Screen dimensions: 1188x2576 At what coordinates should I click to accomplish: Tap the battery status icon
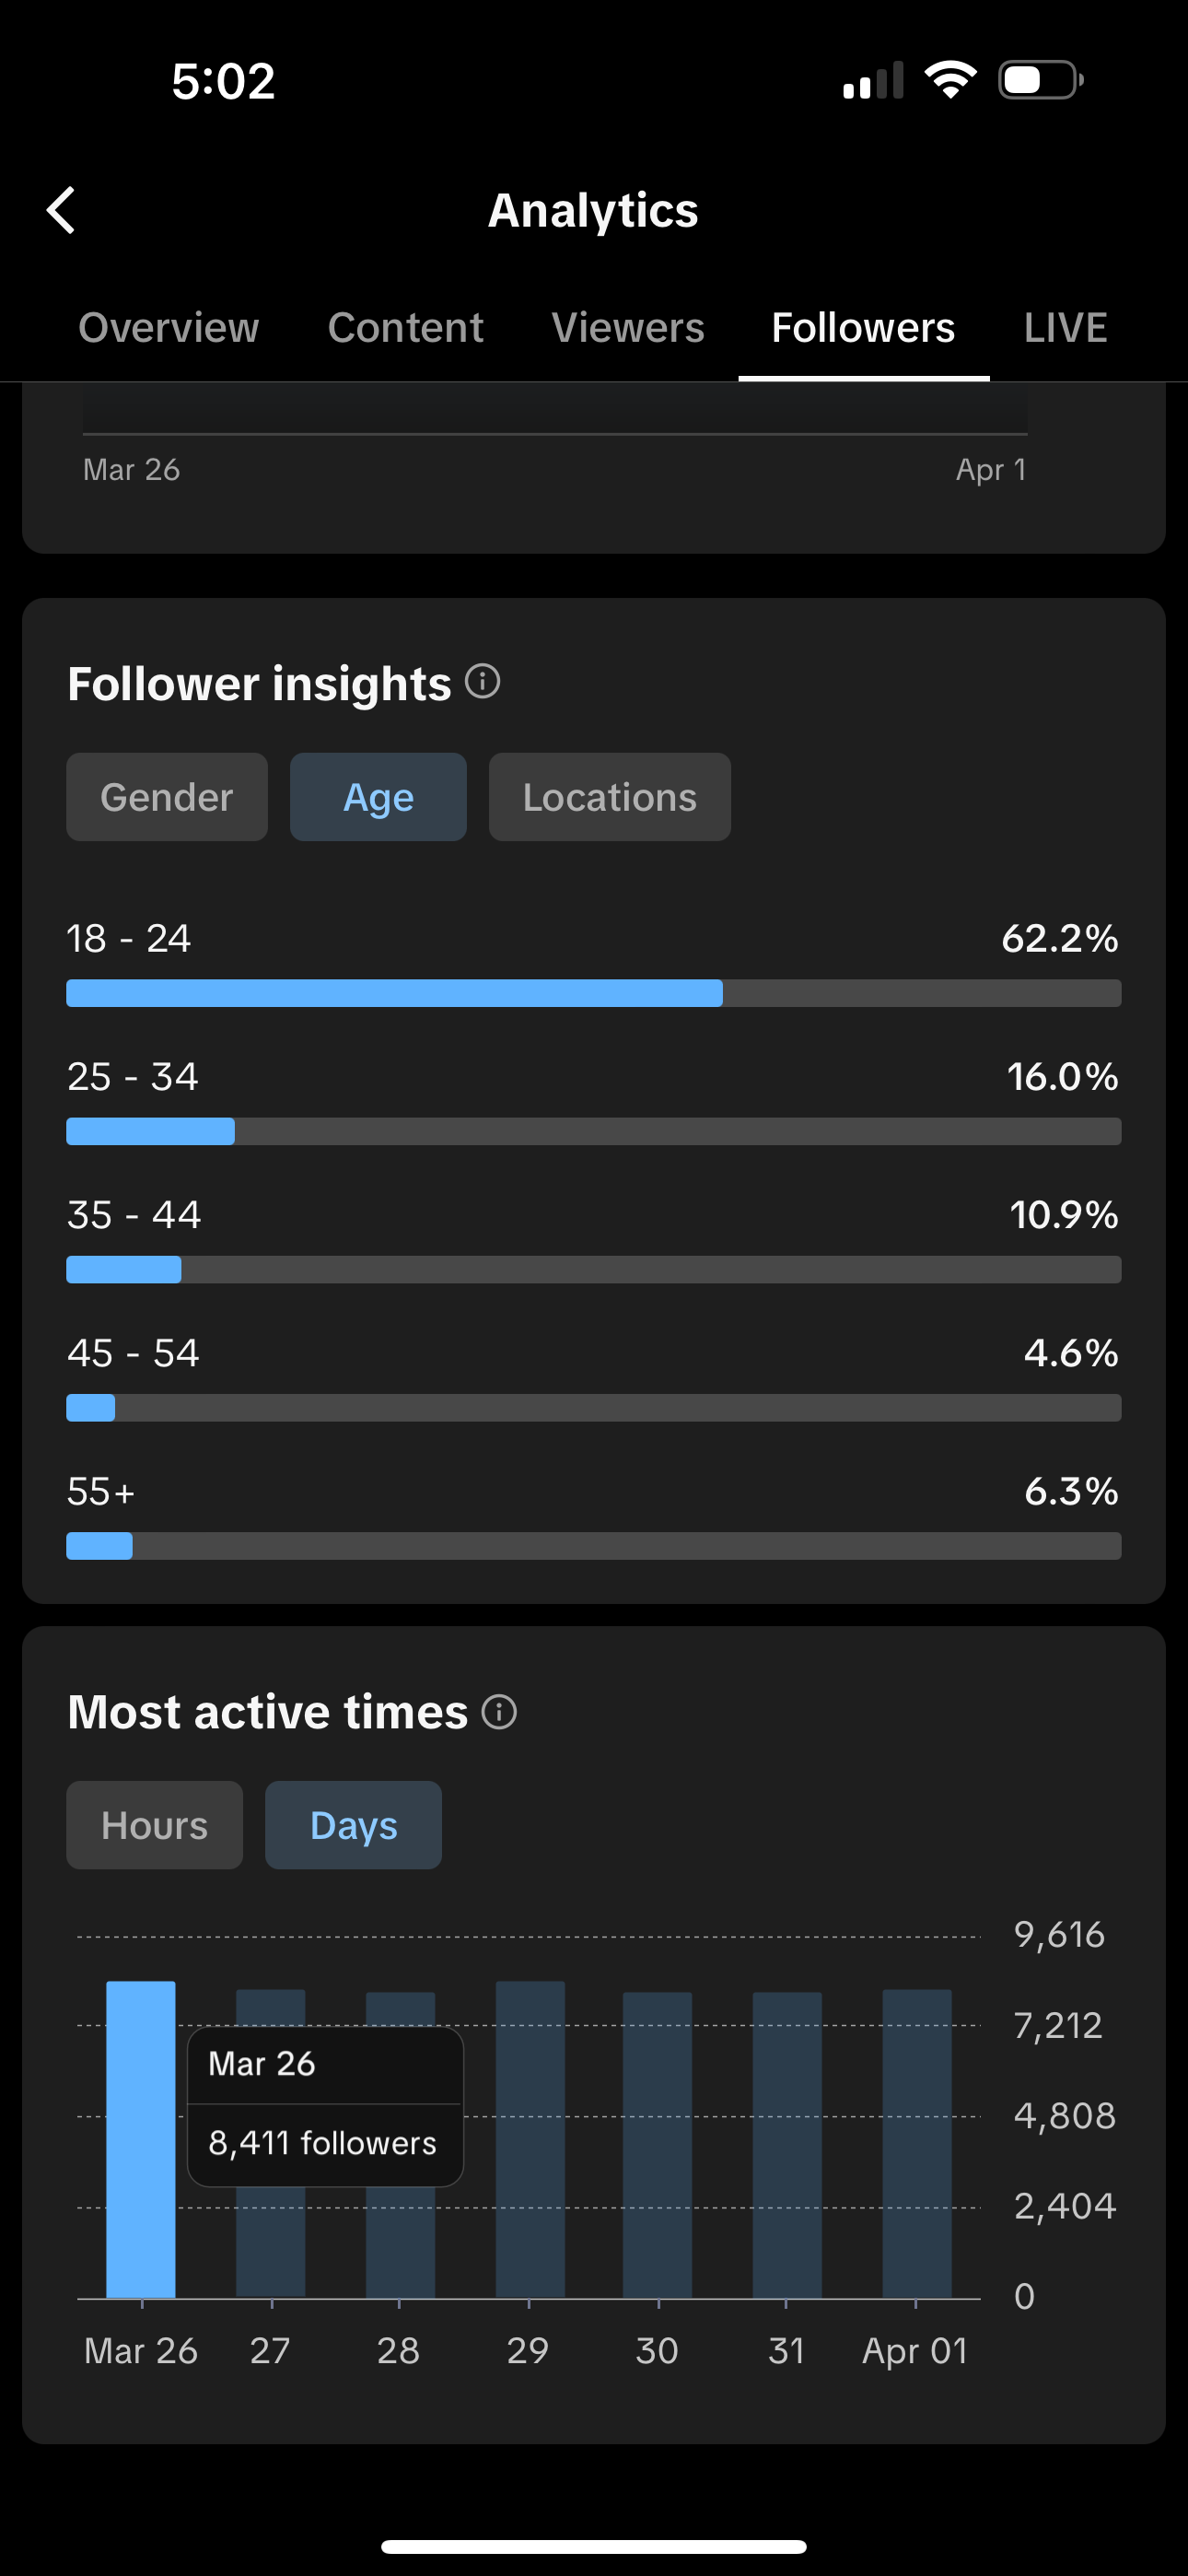(1040, 80)
